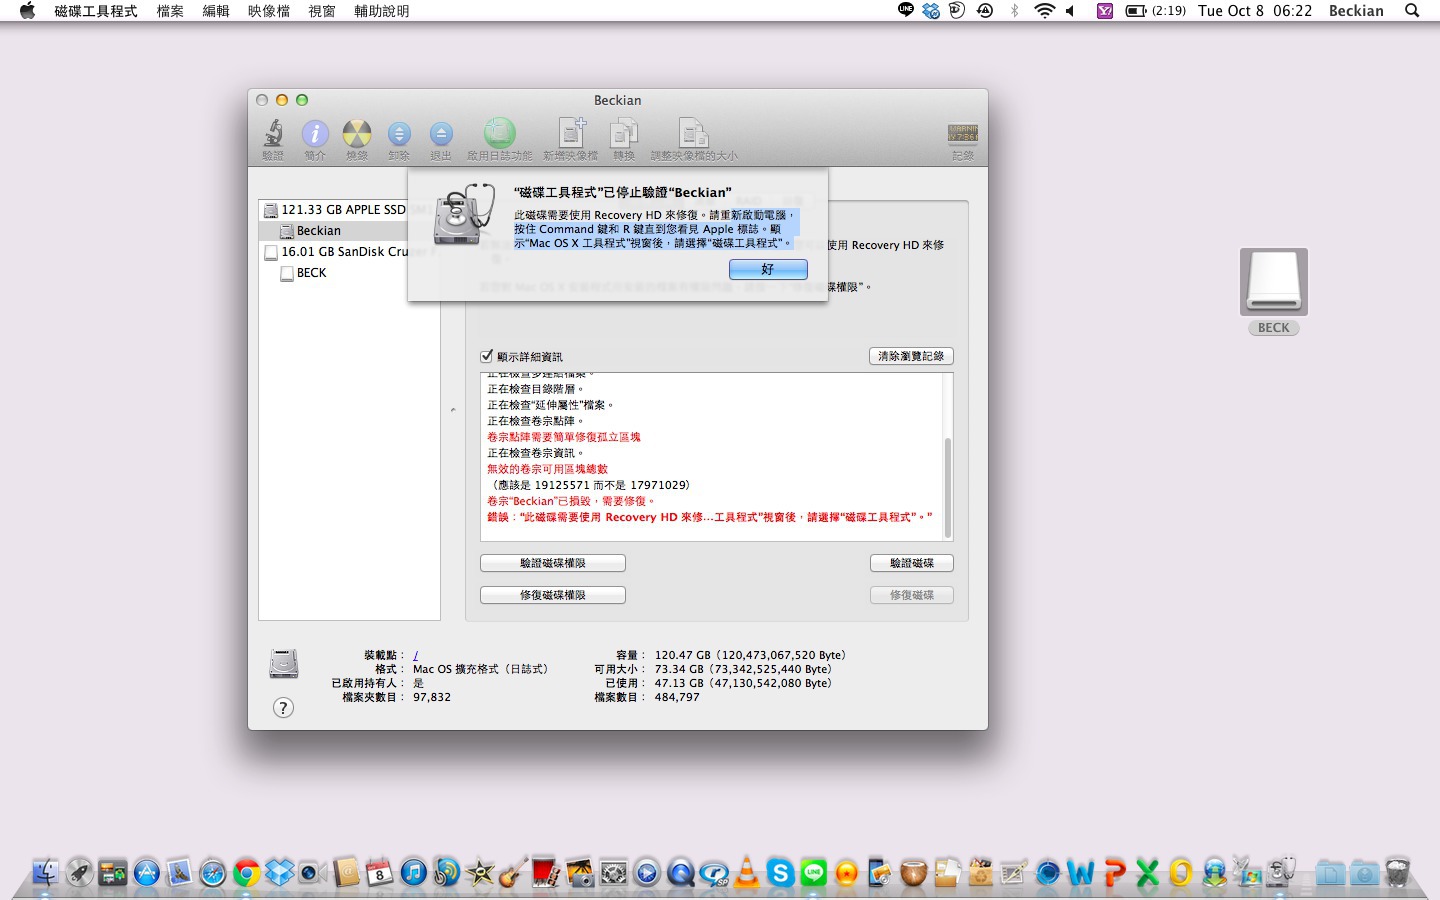Screen dimensions: 1440x900
Task: Open App Store from the Dock
Action: click(x=147, y=872)
